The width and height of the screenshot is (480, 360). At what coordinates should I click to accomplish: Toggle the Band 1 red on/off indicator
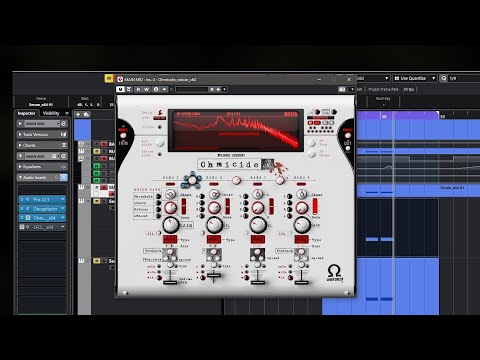tap(170, 184)
